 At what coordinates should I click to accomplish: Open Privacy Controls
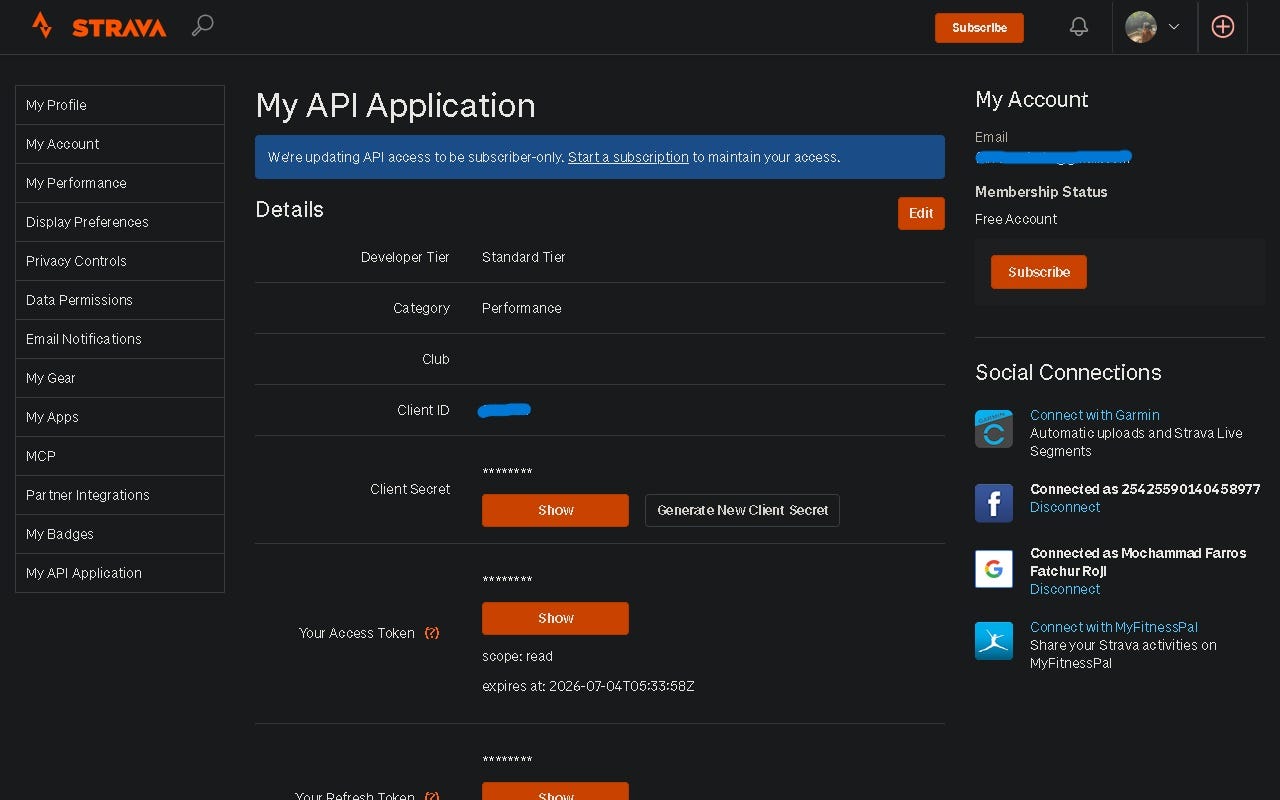point(120,261)
